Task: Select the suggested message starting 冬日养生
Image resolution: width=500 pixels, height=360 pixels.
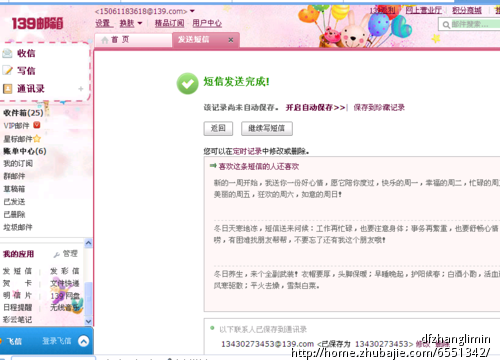Action: pyautogui.click(x=357, y=280)
